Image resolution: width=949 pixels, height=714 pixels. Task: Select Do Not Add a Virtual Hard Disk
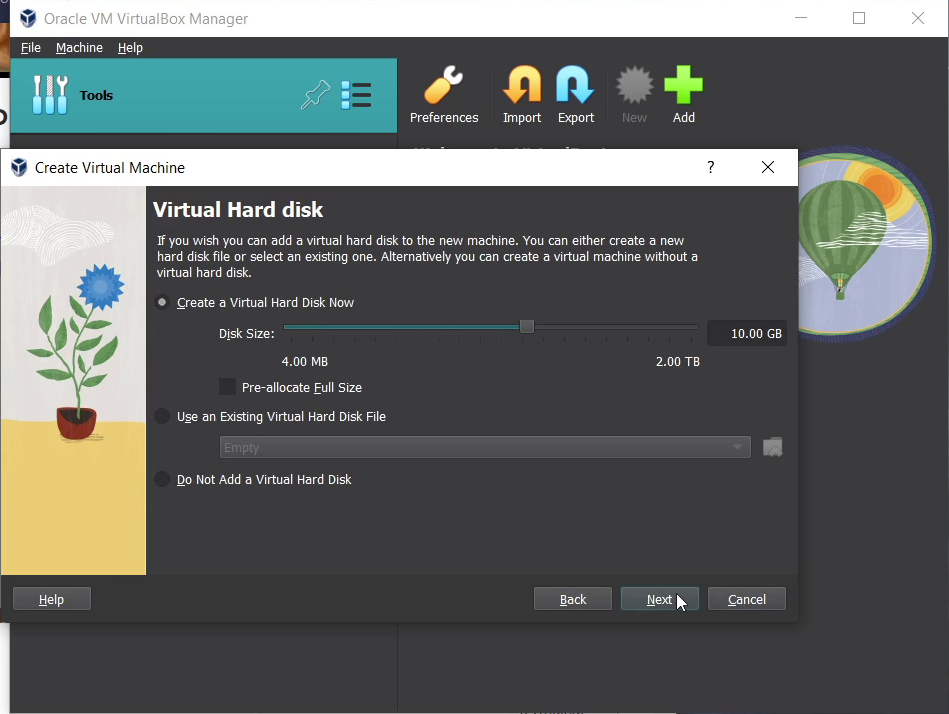pyautogui.click(x=163, y=480)
